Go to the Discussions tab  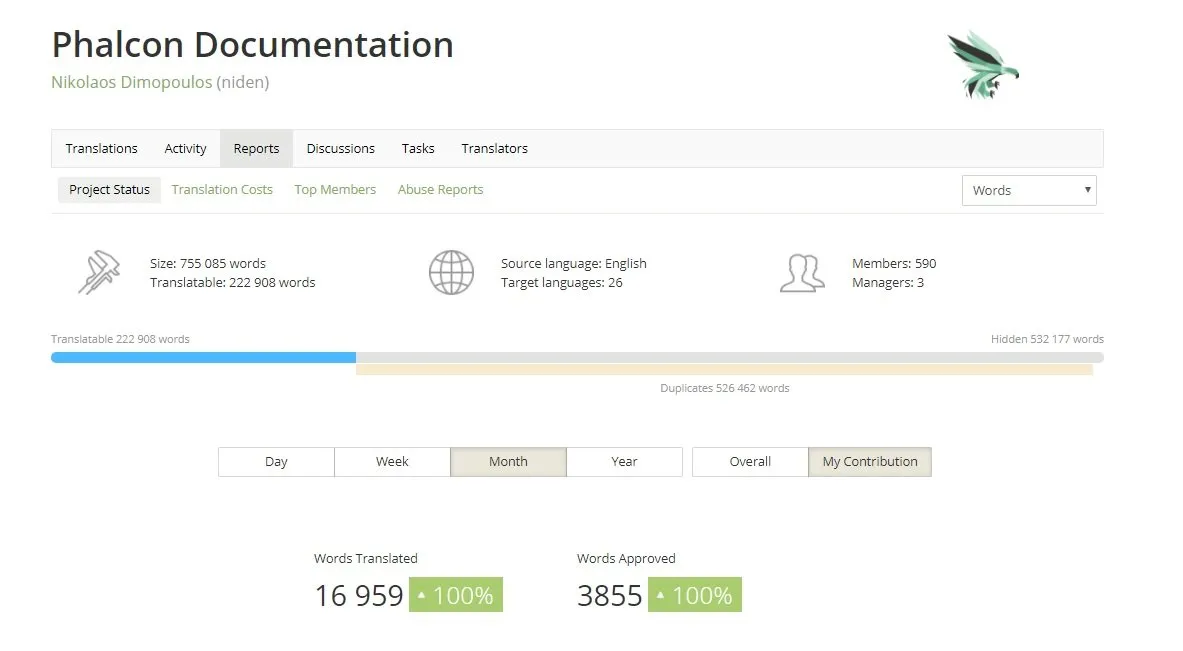pos(340,149)
